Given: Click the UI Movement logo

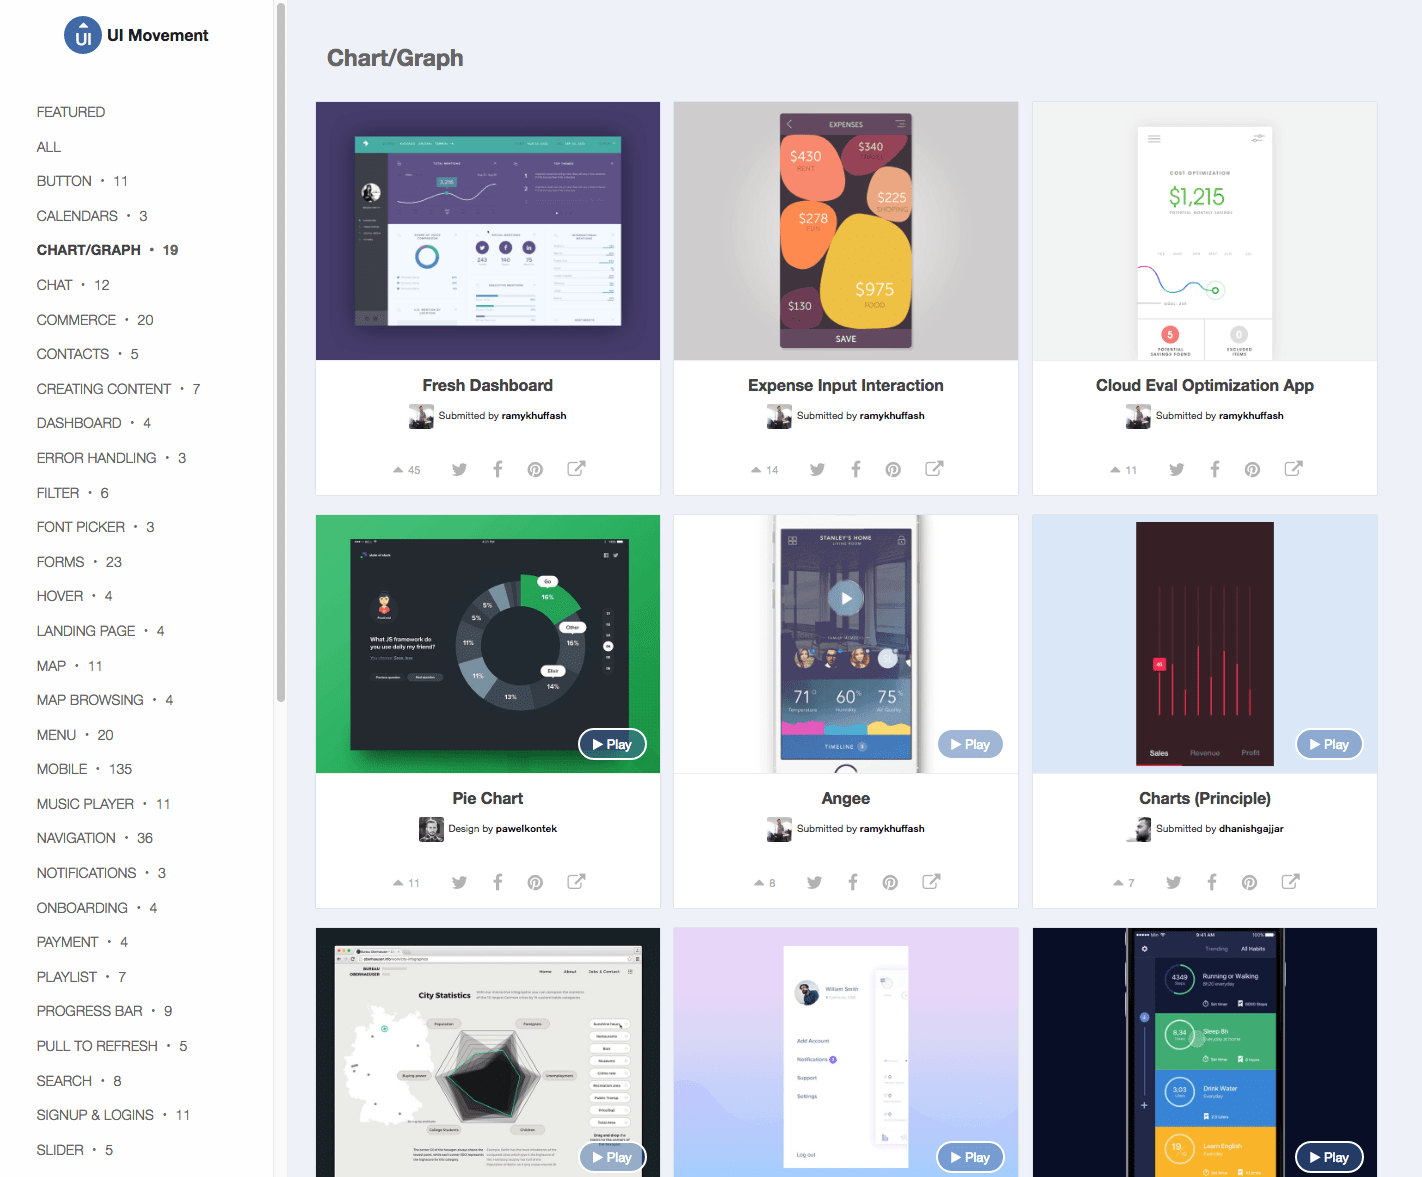Looking at the screenshot, I should [x=84, y=34].
